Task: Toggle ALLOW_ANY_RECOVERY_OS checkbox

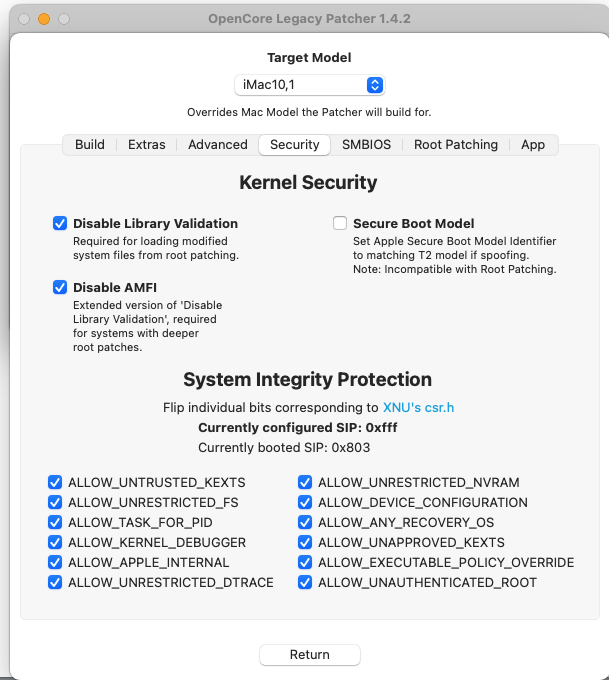Action: (305, 522)
